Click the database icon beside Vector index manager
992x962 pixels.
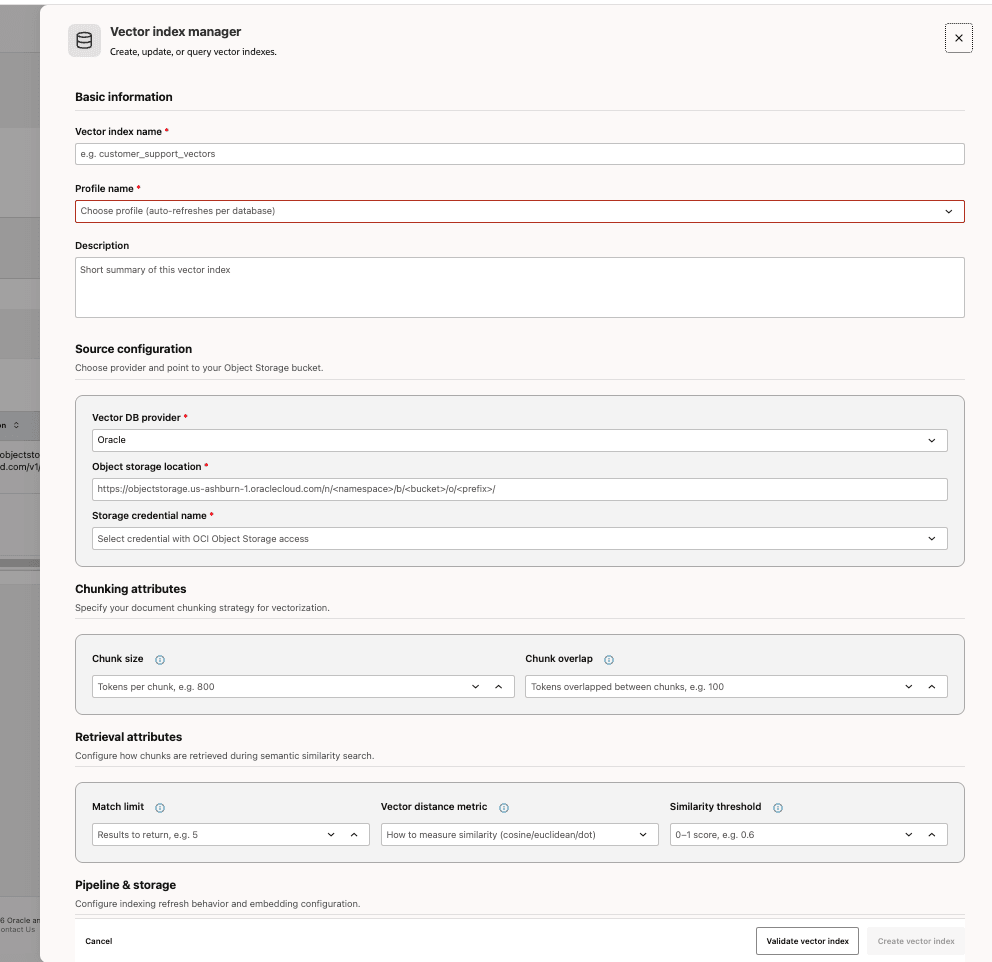[84, 39]
